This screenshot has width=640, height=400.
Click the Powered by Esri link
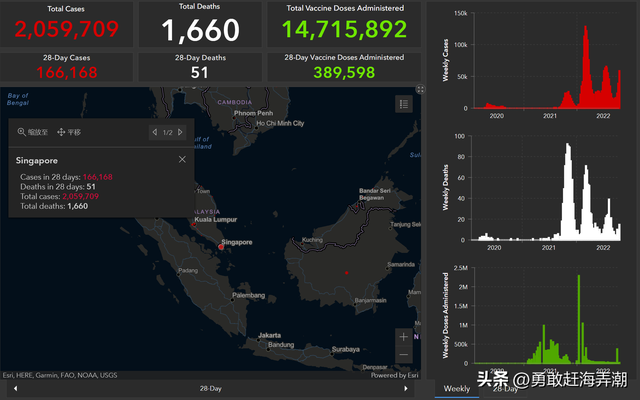tap(393, 376)
